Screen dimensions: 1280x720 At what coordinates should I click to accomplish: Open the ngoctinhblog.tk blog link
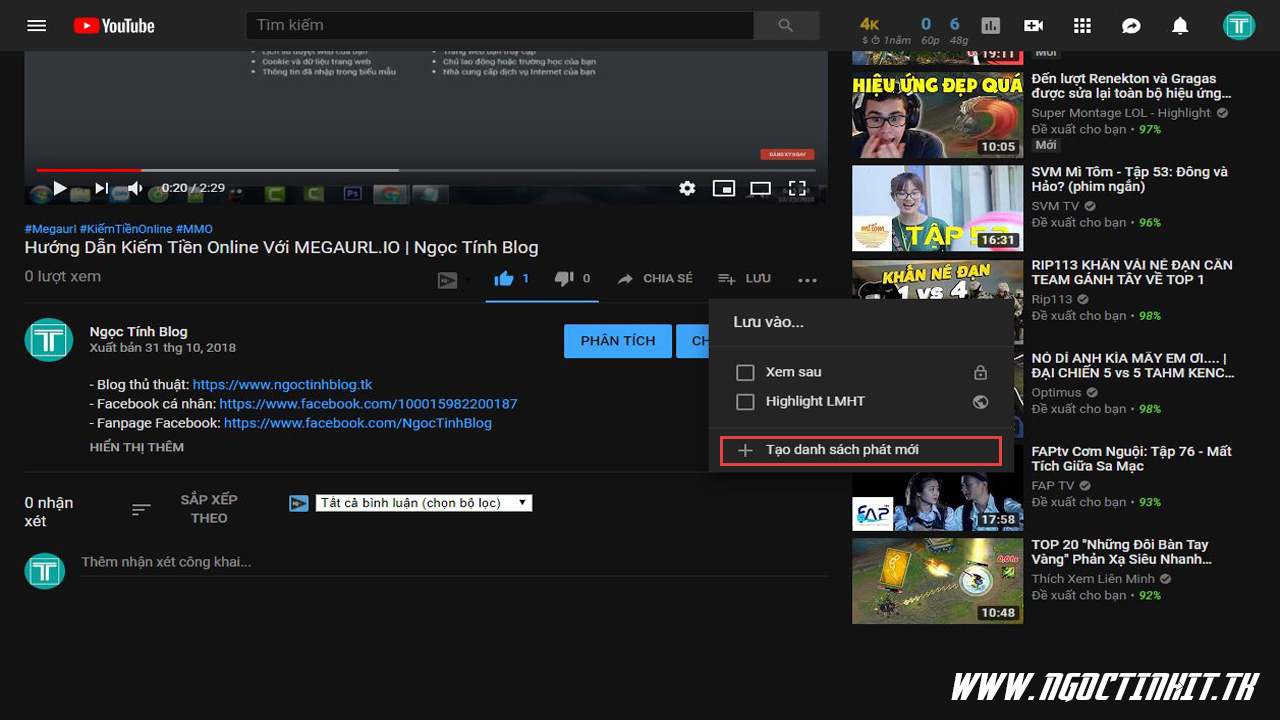(x=282, y=384)
